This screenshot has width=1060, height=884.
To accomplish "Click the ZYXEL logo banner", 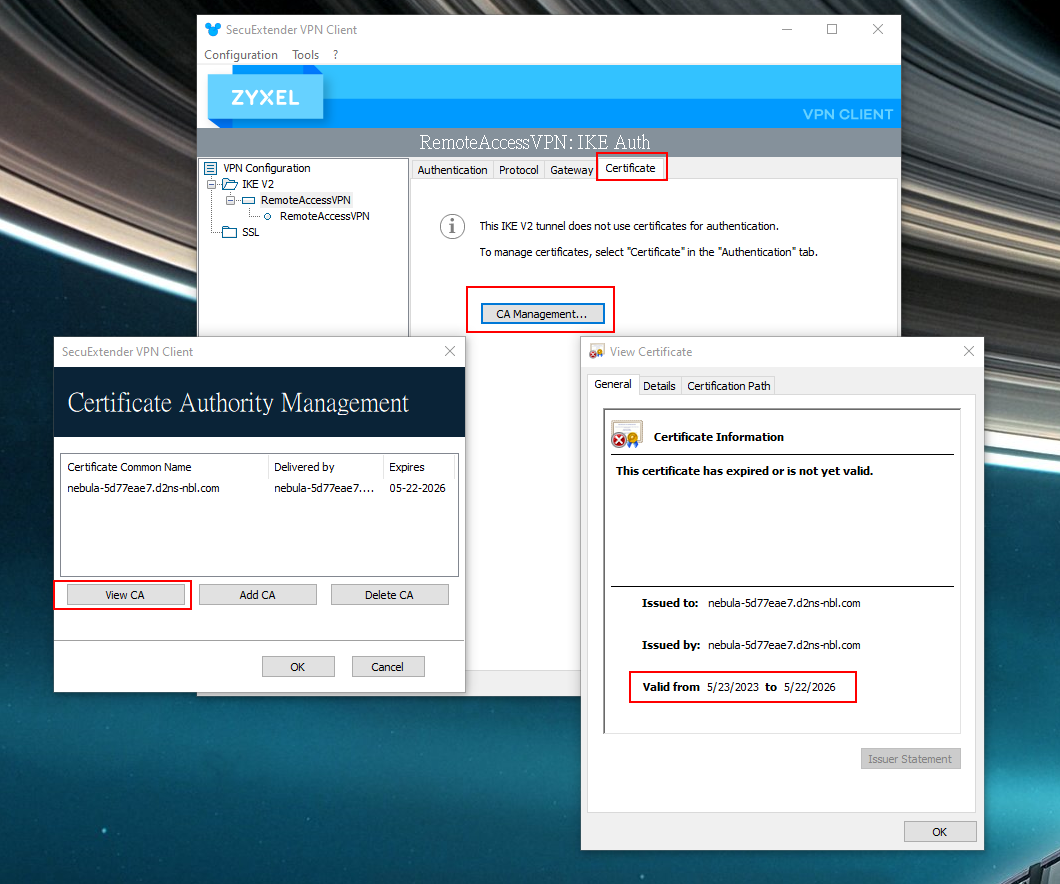I will click(x=265, y=97).
